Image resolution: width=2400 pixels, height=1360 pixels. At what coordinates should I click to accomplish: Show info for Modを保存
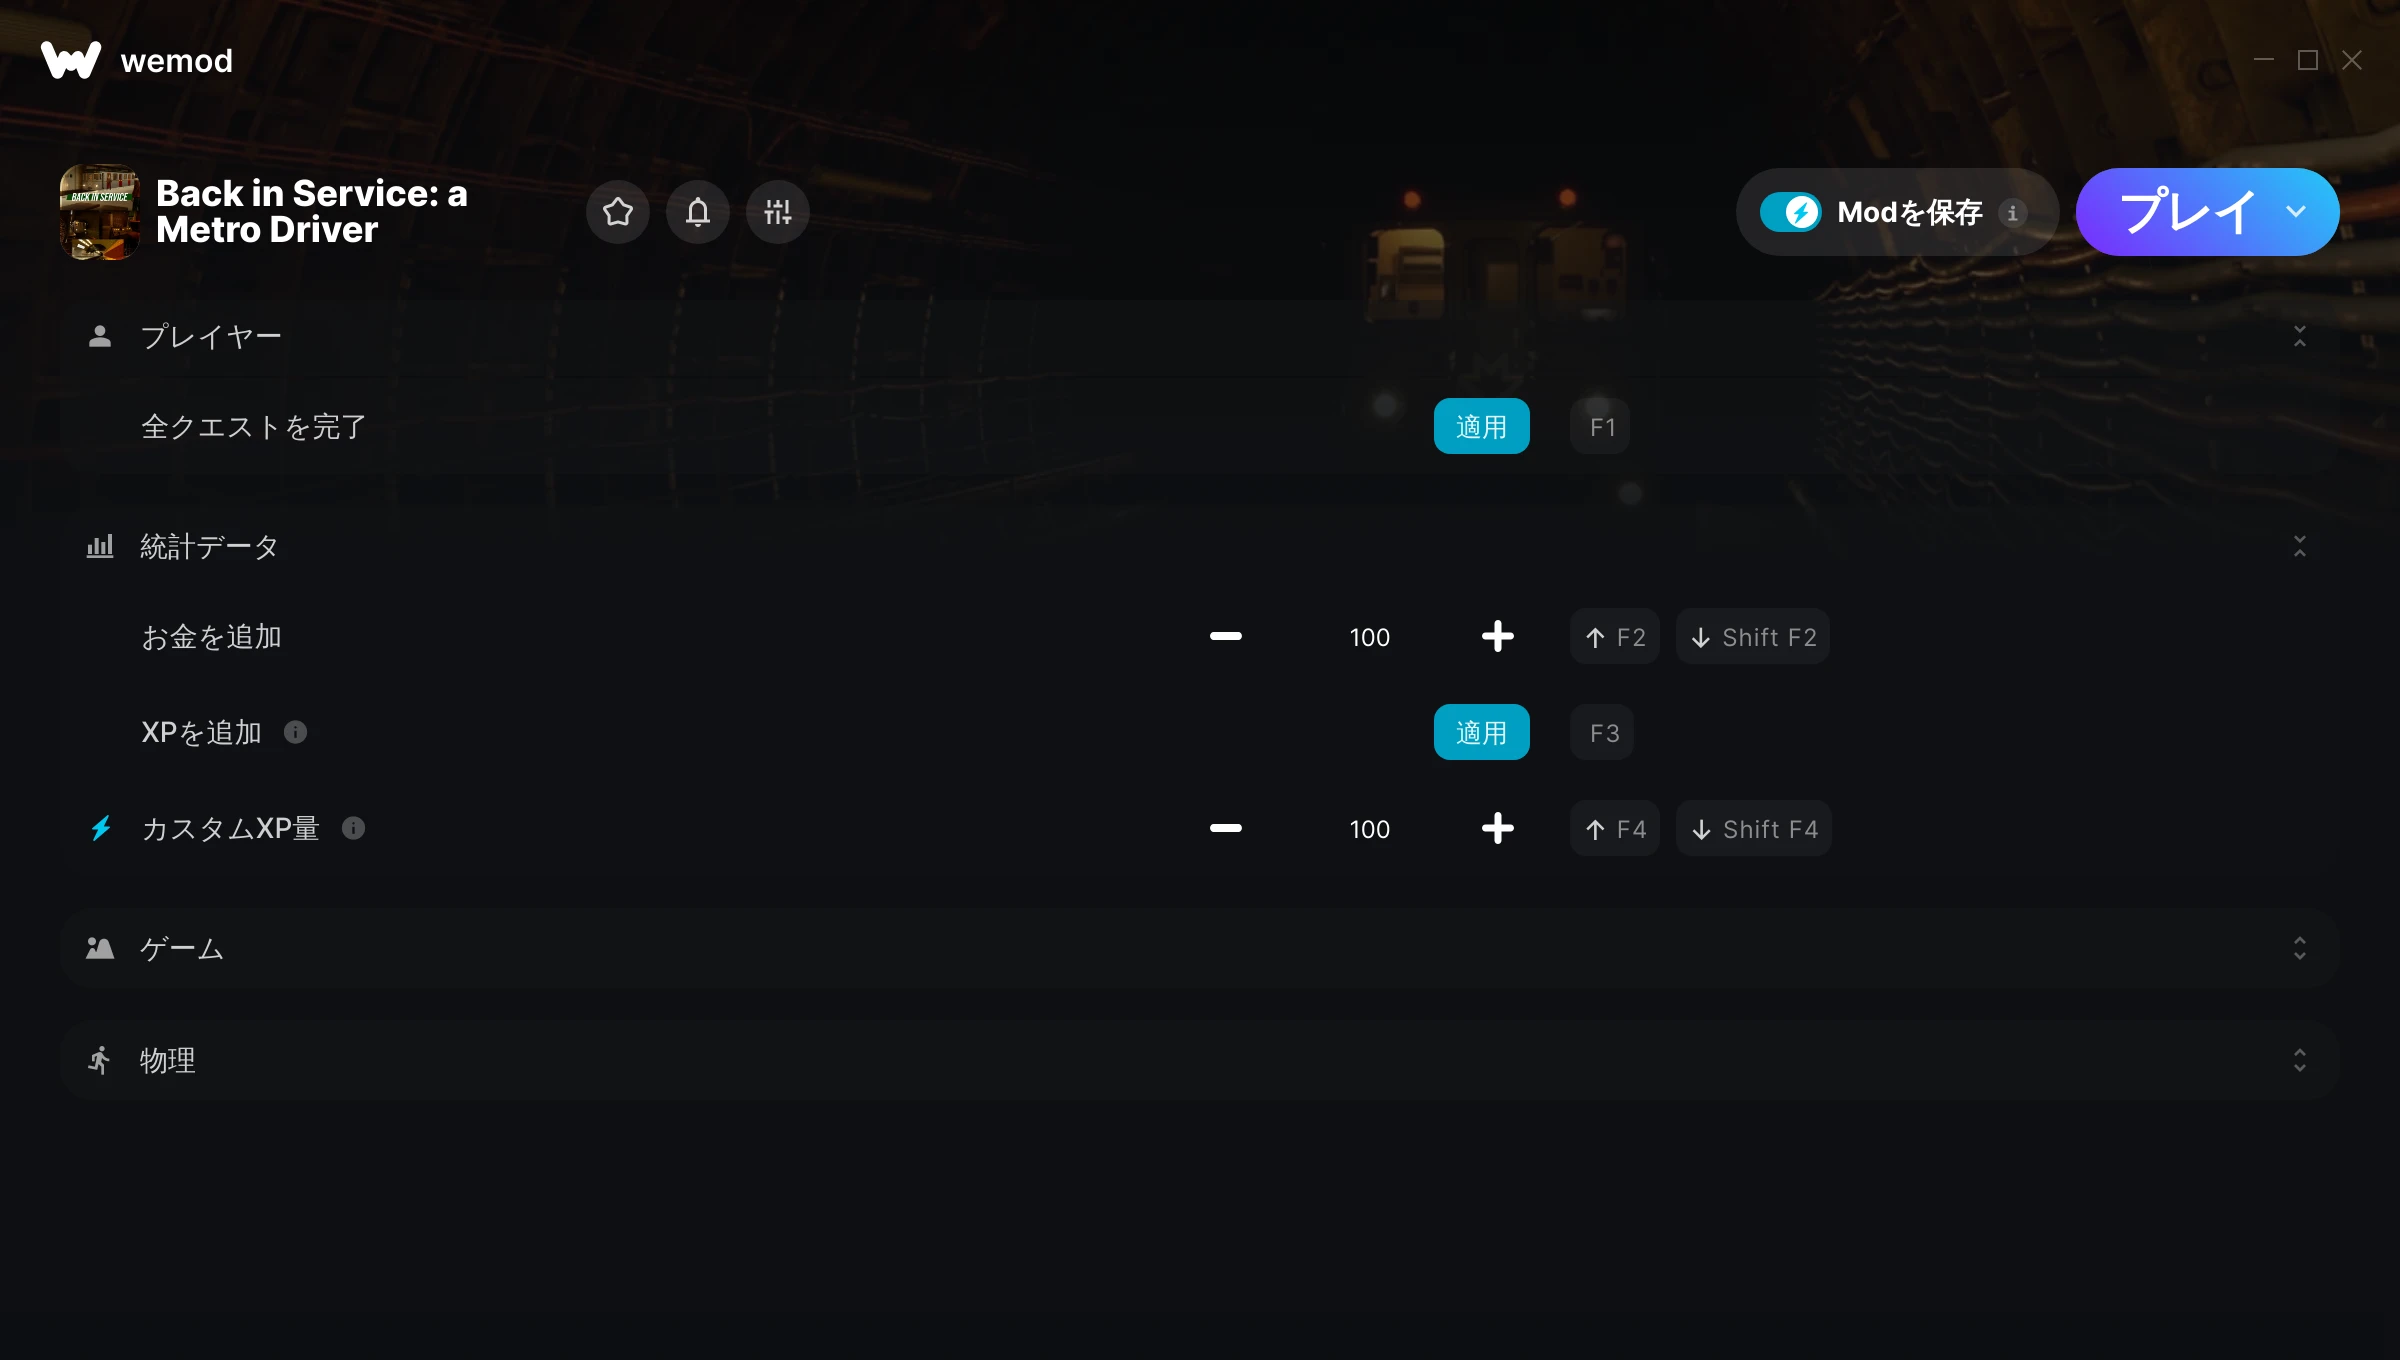pos(2013,212)
